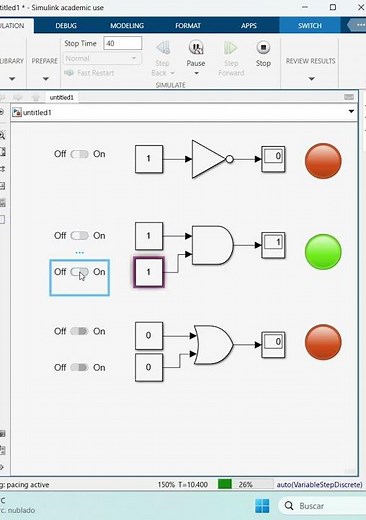Expand the REVIEW RESULTS section arrow

[311, 79]
